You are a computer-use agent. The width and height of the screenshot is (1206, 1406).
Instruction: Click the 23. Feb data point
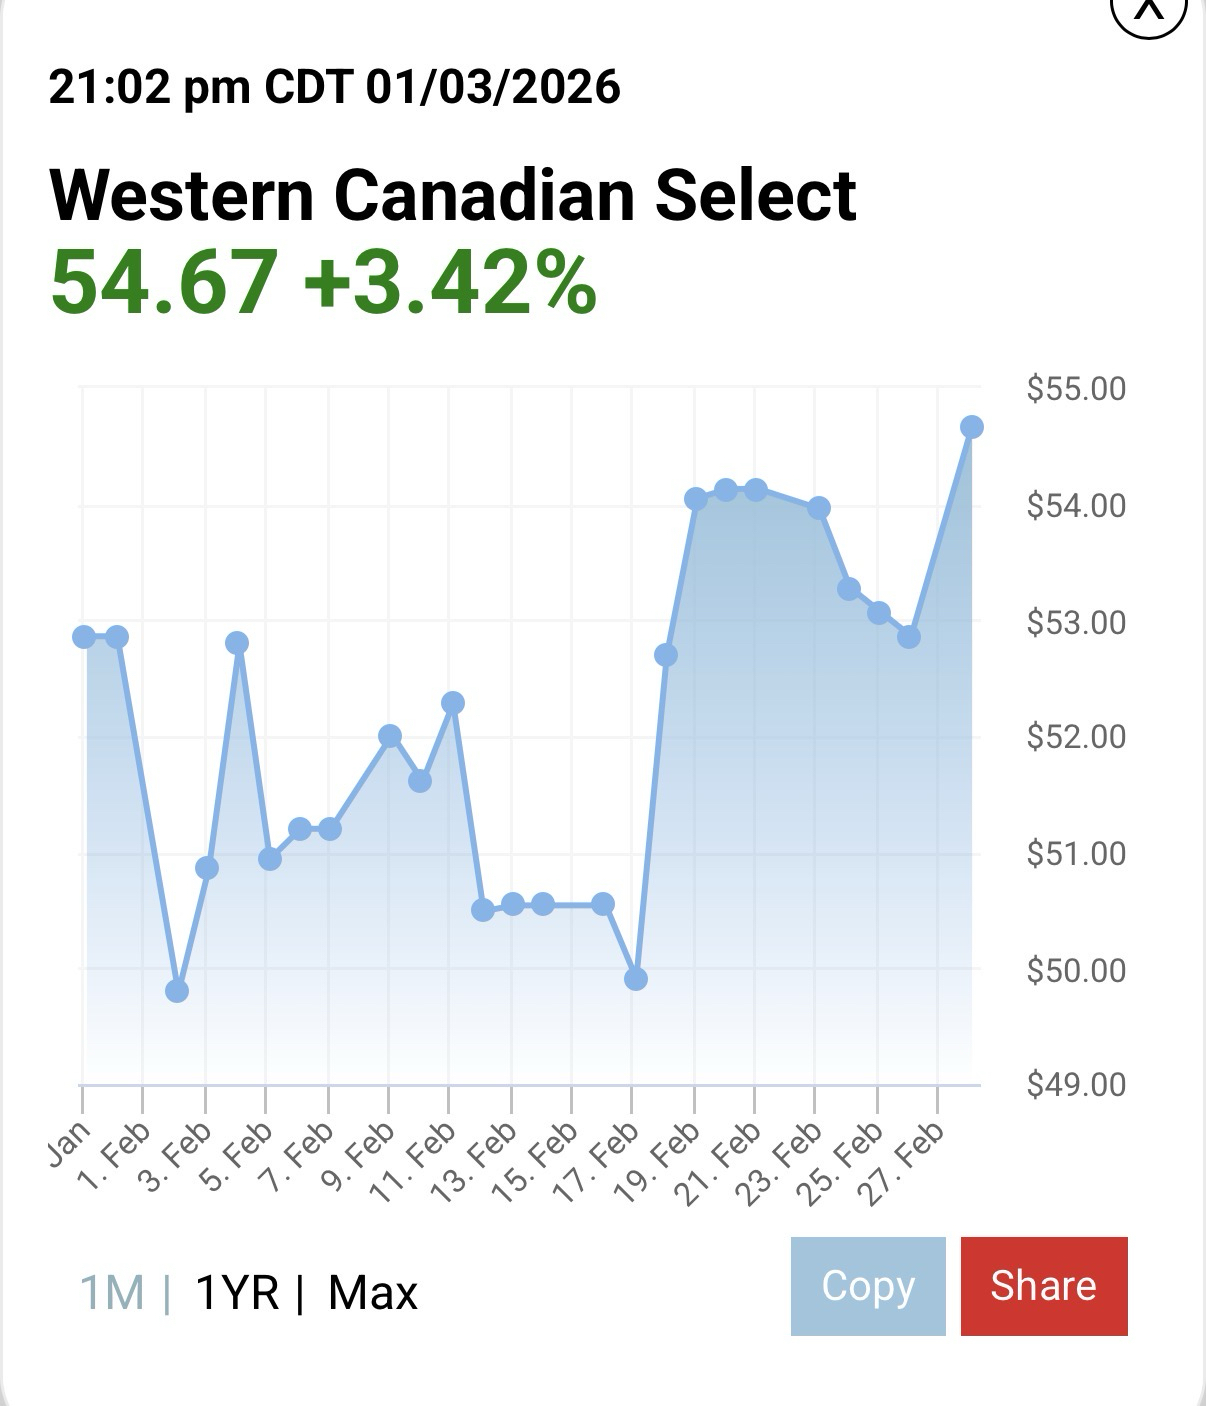(x=819, y=508)
